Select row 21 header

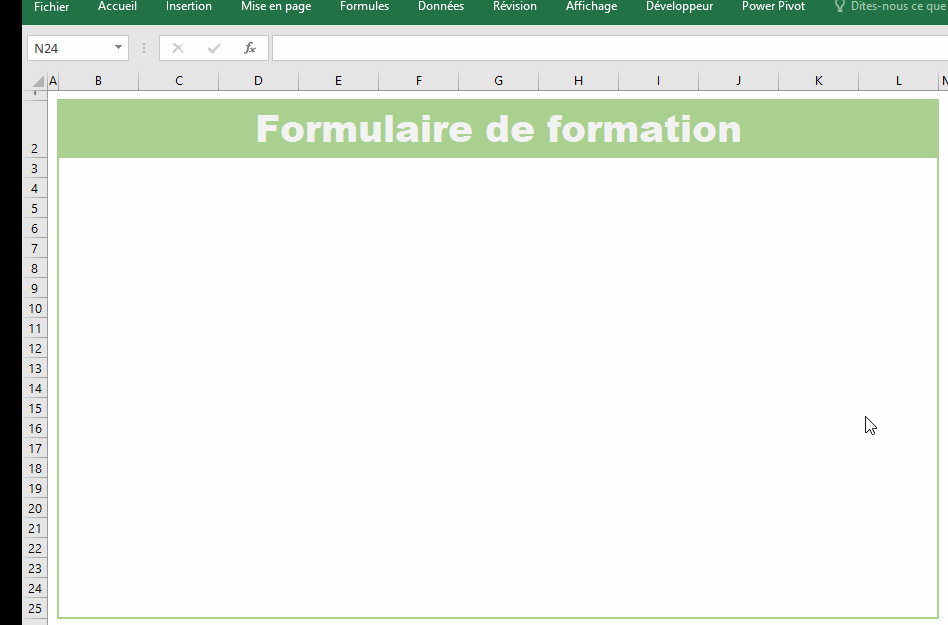click(35, 528)
